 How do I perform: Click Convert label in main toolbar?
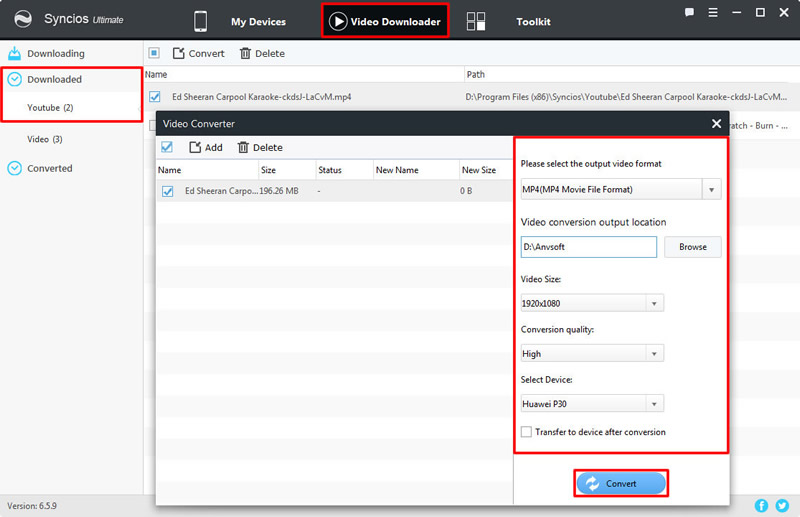point(206,53)
